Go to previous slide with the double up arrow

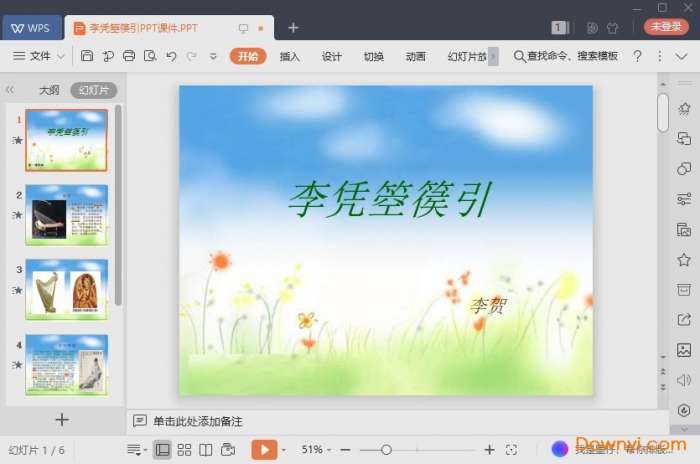(663, 372)
